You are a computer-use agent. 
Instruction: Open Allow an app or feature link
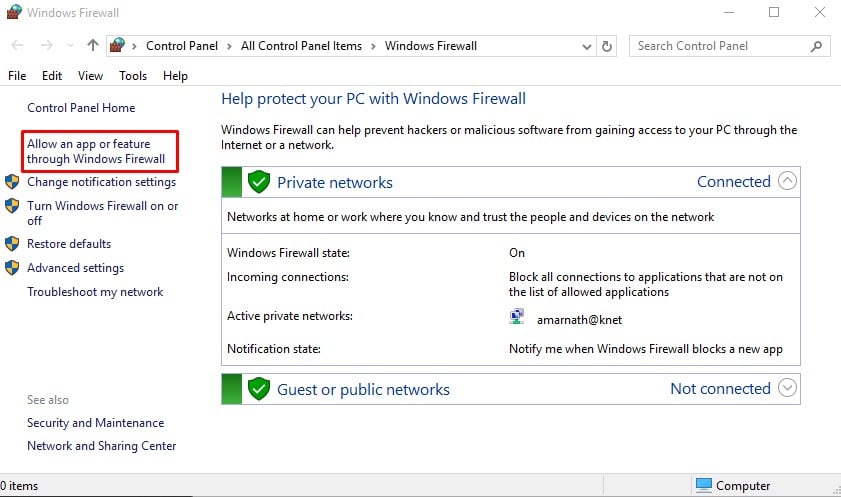[x=96, y=151]
